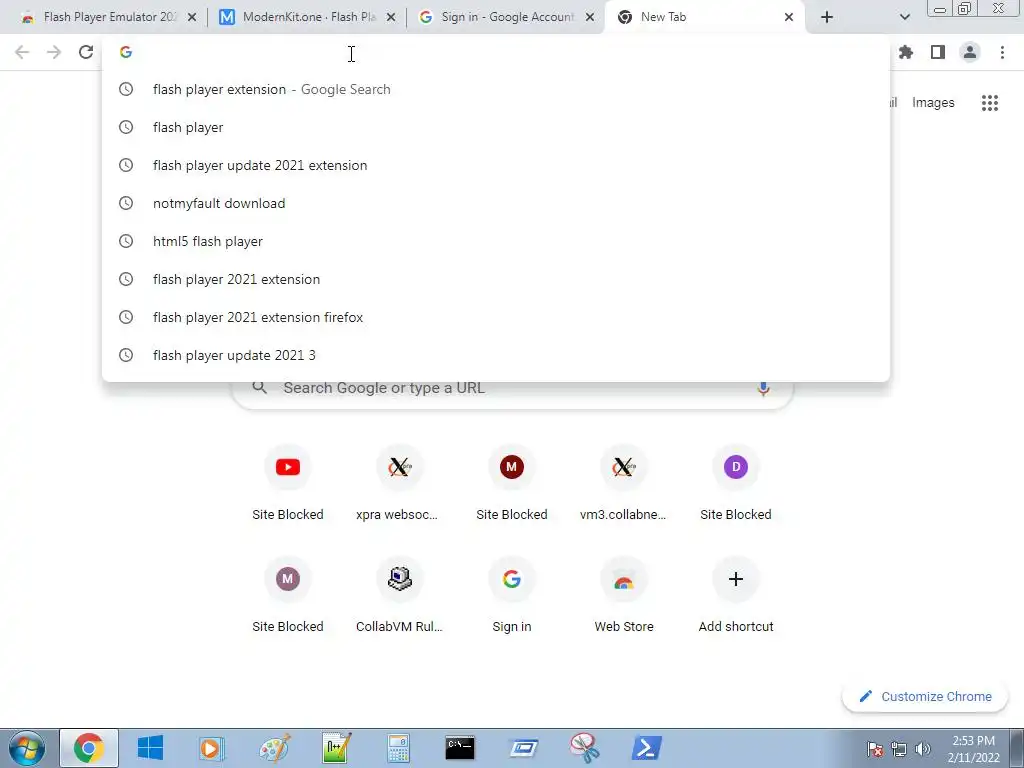Open the CollabVM Rul... shortcut
This screenshot has height=768, width=1024.
point(399,596)
